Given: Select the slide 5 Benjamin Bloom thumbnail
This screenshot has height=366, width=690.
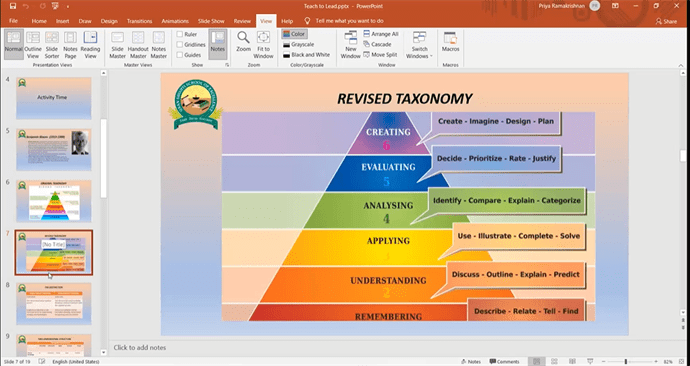Looking at the screenshot, I should click(x=54, y=150).
